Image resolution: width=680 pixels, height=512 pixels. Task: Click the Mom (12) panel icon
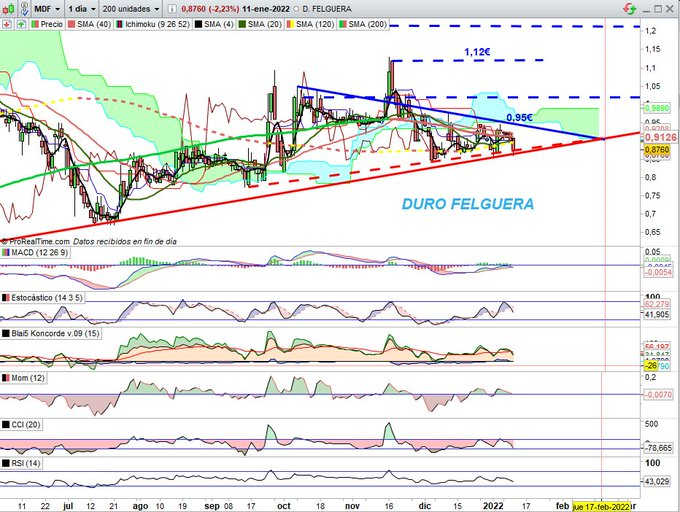(6, 378)
